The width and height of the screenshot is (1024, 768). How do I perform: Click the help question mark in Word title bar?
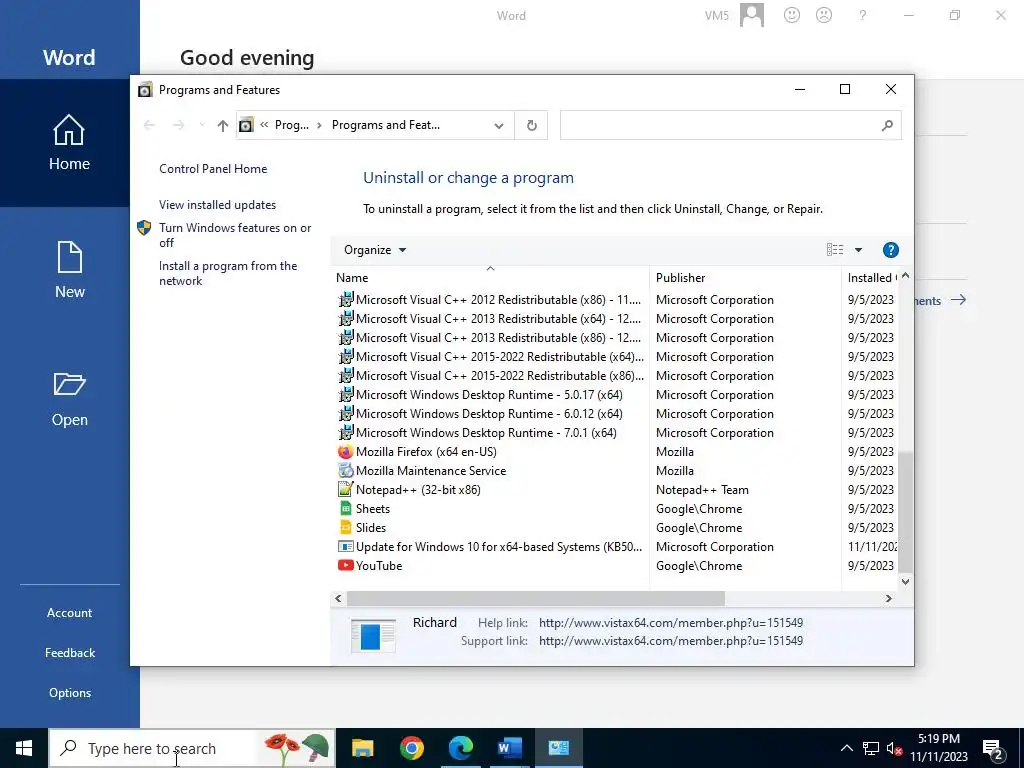pos(862,15)
